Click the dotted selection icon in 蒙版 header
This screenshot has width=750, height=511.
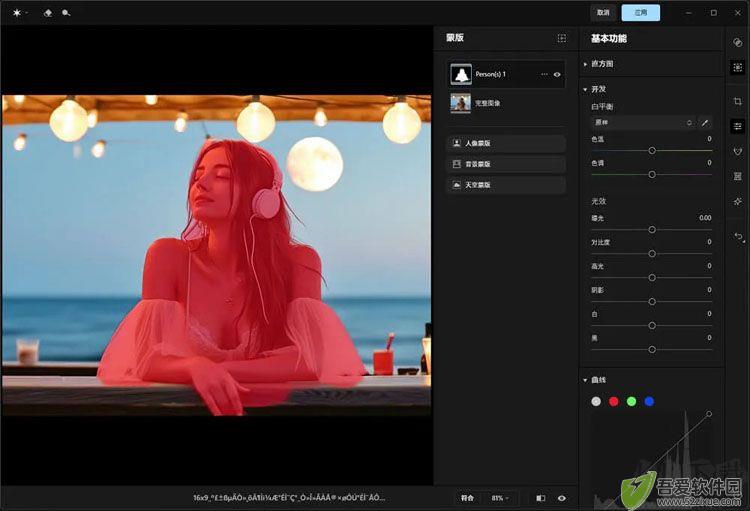pyautogui.click(x=562, y=38)
